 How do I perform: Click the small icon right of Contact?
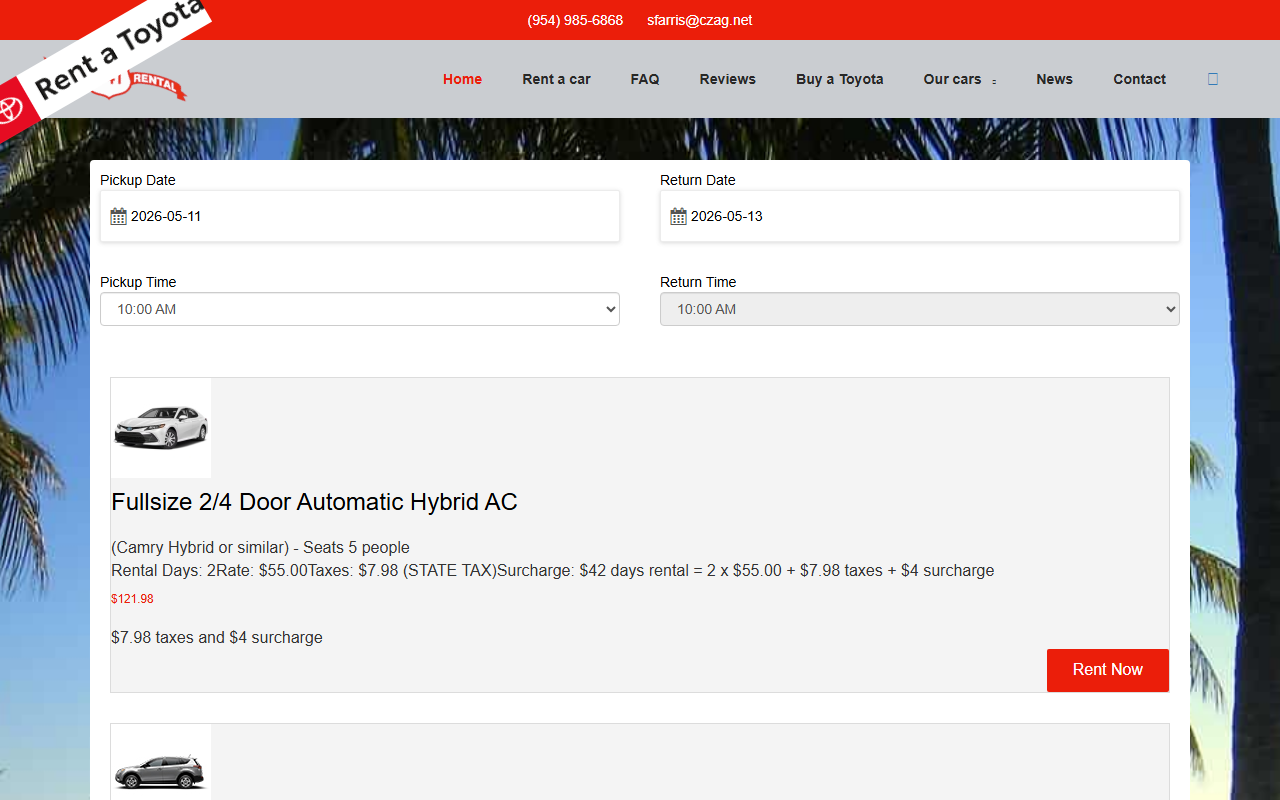tap(1213, 79)
